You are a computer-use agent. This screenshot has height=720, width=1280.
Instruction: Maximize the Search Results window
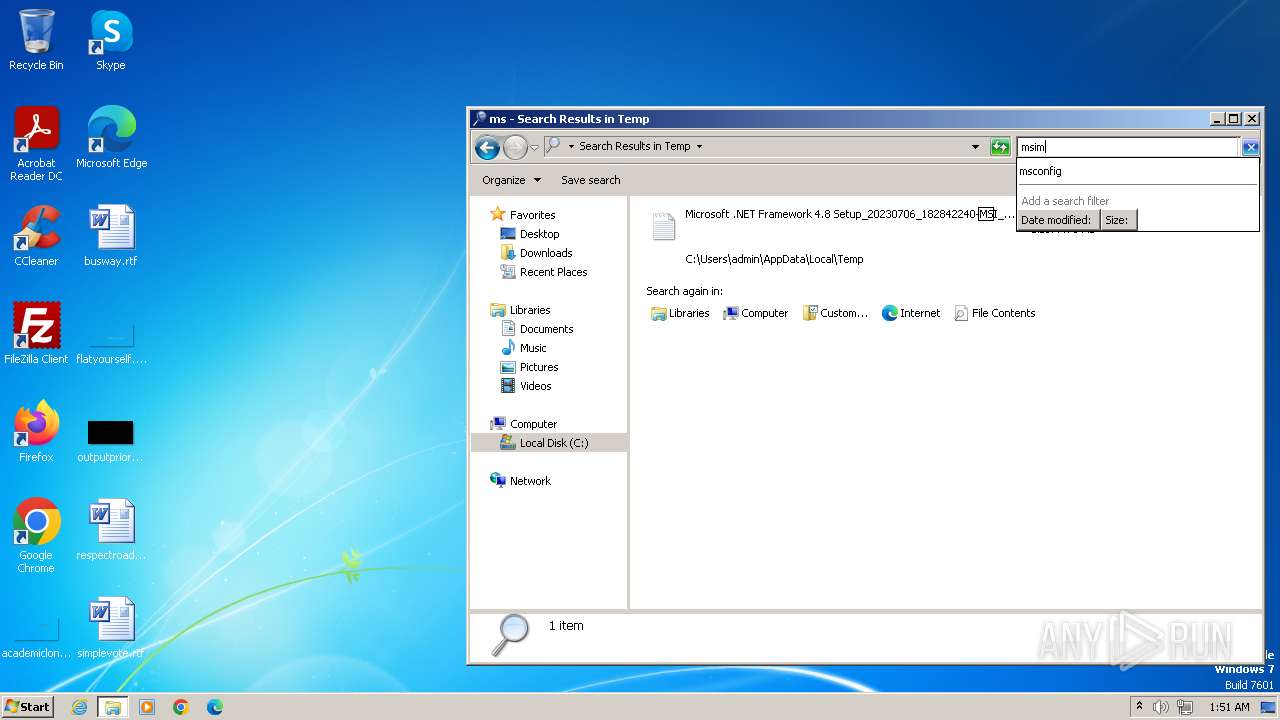[x=1233, y=119]
